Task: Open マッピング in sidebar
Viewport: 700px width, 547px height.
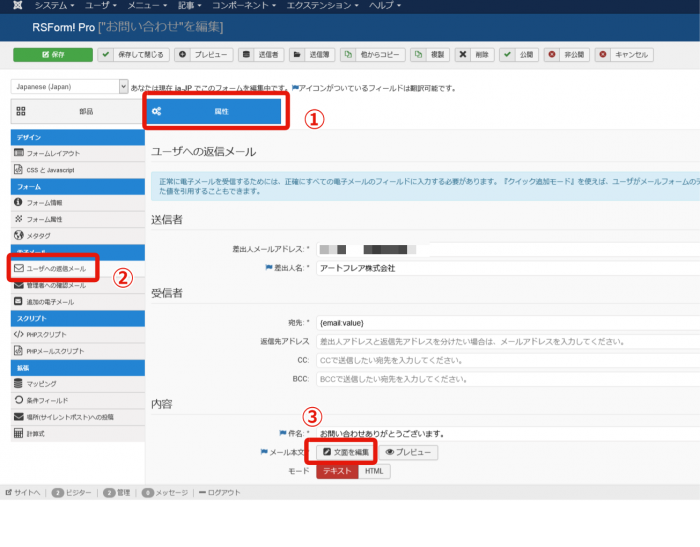Action: (78, 384)
